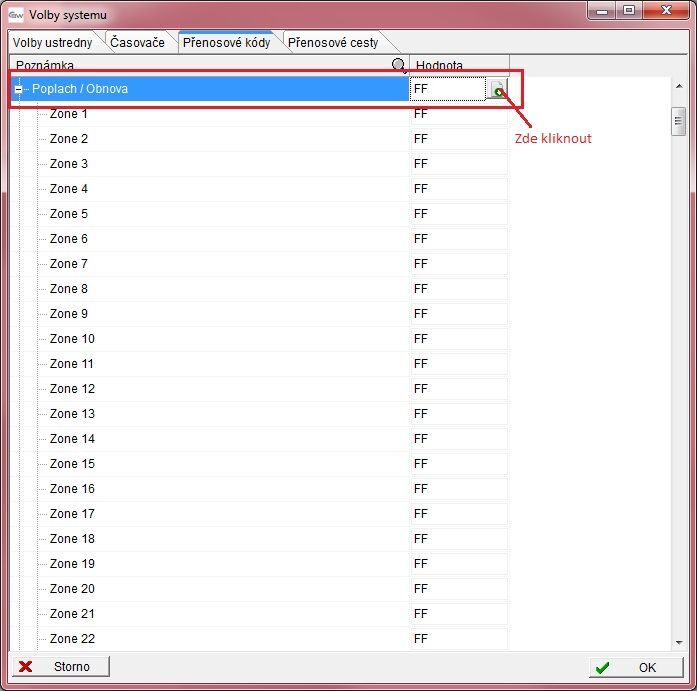Switch to the Časovače tab
The height and width of the screenshot is (691, 697).
[139, 43]
